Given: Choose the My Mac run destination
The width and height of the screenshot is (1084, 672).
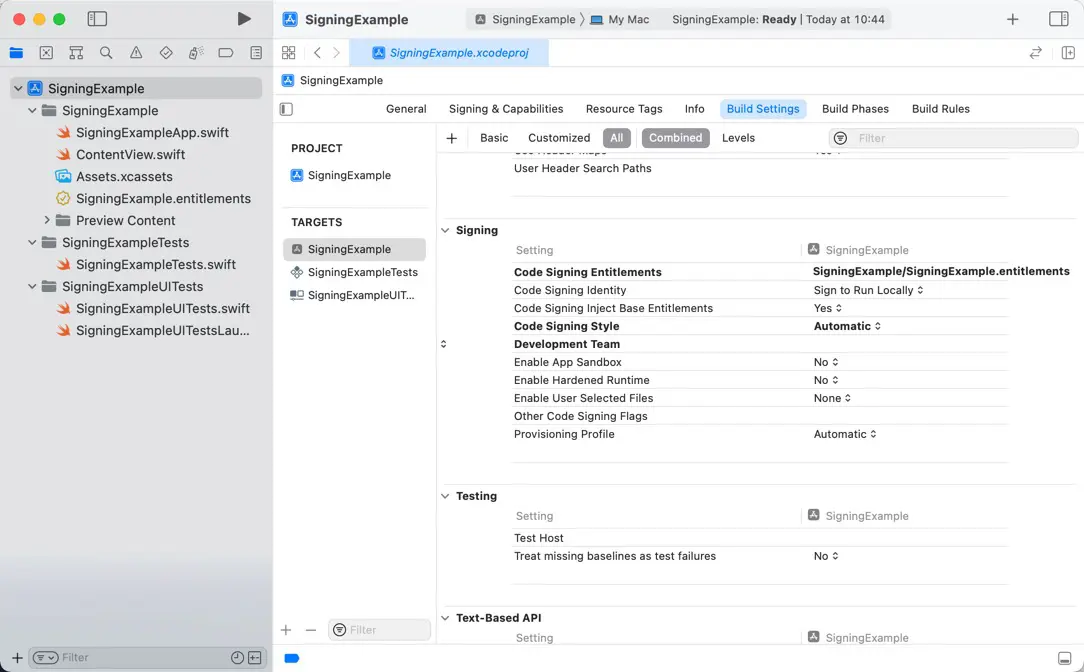Looking at the screenshot, I should point(620,19).
